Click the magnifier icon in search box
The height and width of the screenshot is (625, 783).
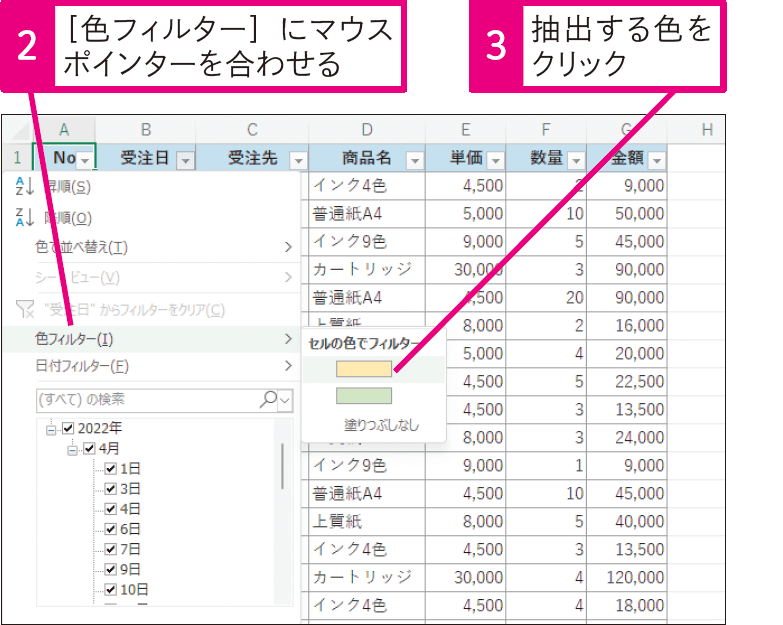click(268, 399)
